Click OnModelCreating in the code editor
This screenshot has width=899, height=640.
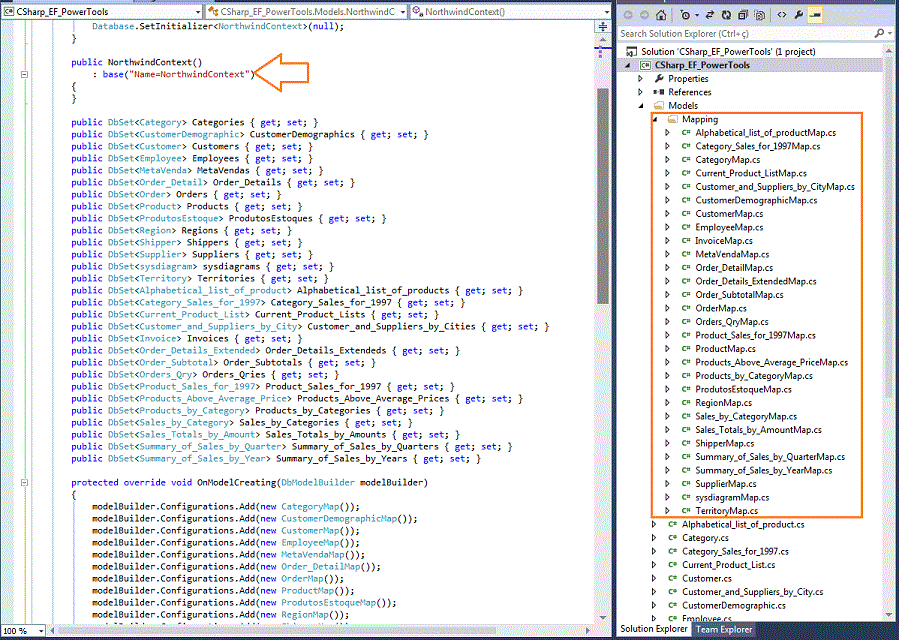pos(237,482)
